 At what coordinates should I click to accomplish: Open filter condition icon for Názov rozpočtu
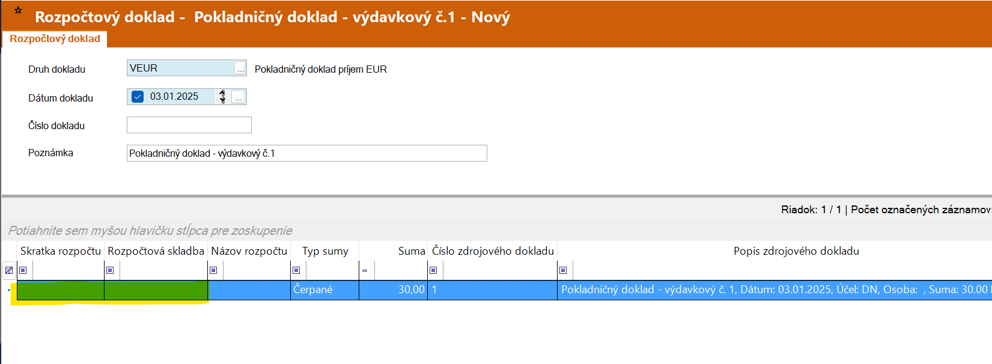pos(214,270)
